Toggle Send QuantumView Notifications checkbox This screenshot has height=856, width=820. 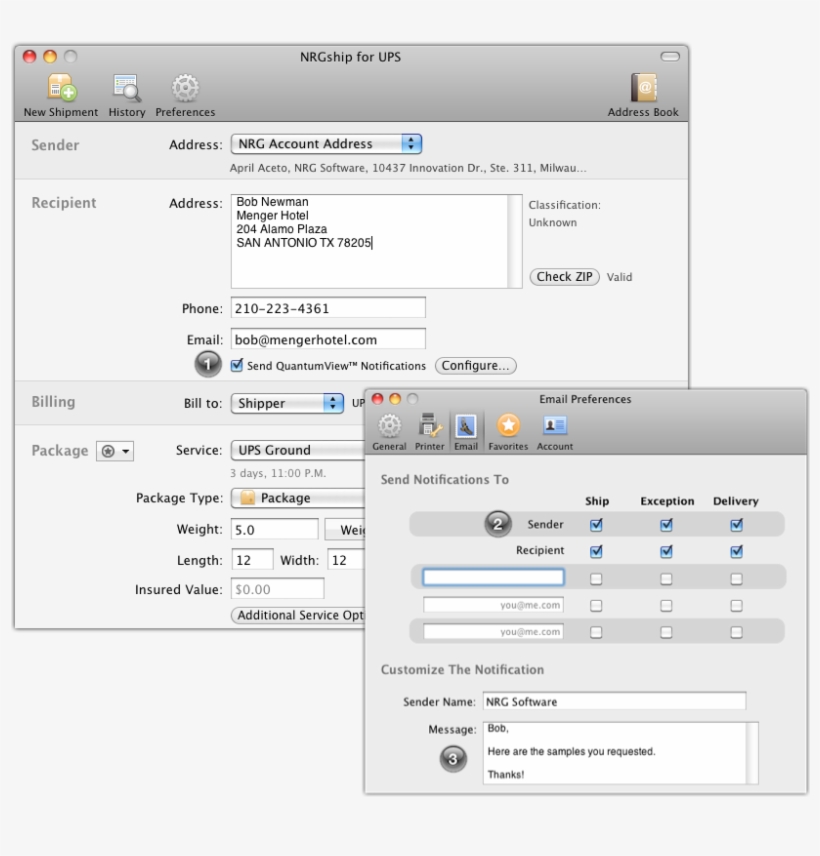(x=236, y=365)
